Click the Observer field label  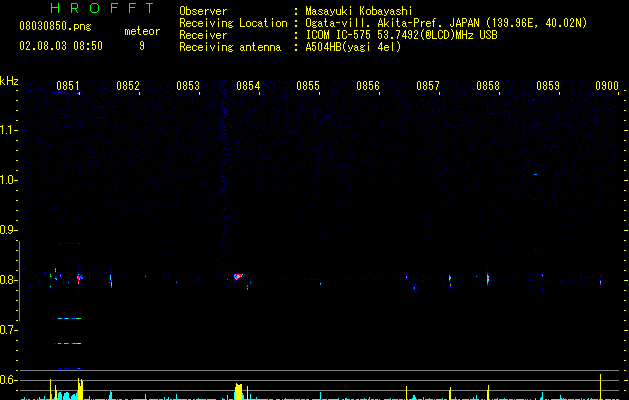click(203, 11)
